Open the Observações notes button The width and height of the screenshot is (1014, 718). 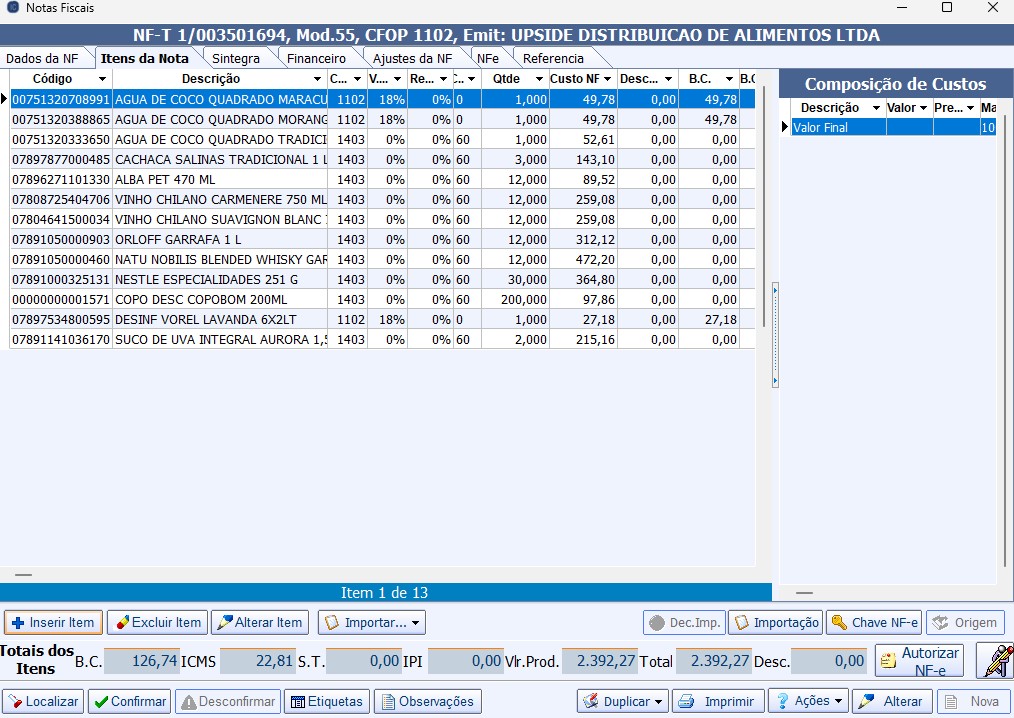click(x=428, y=701)
